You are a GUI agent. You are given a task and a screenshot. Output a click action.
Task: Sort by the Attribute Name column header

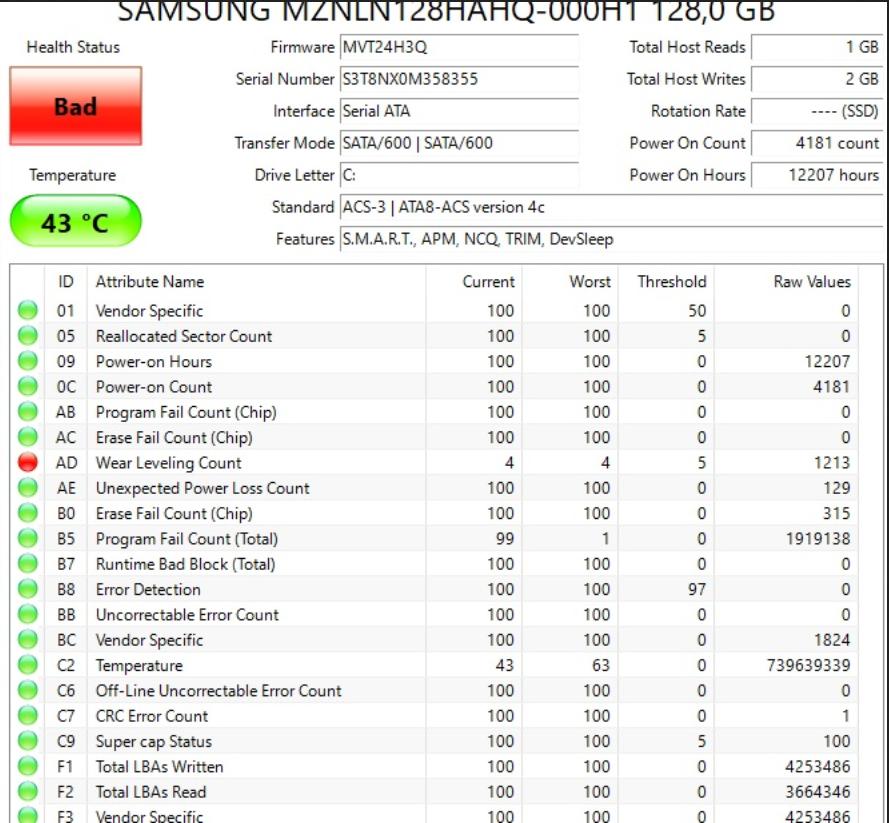click(150, 282)
